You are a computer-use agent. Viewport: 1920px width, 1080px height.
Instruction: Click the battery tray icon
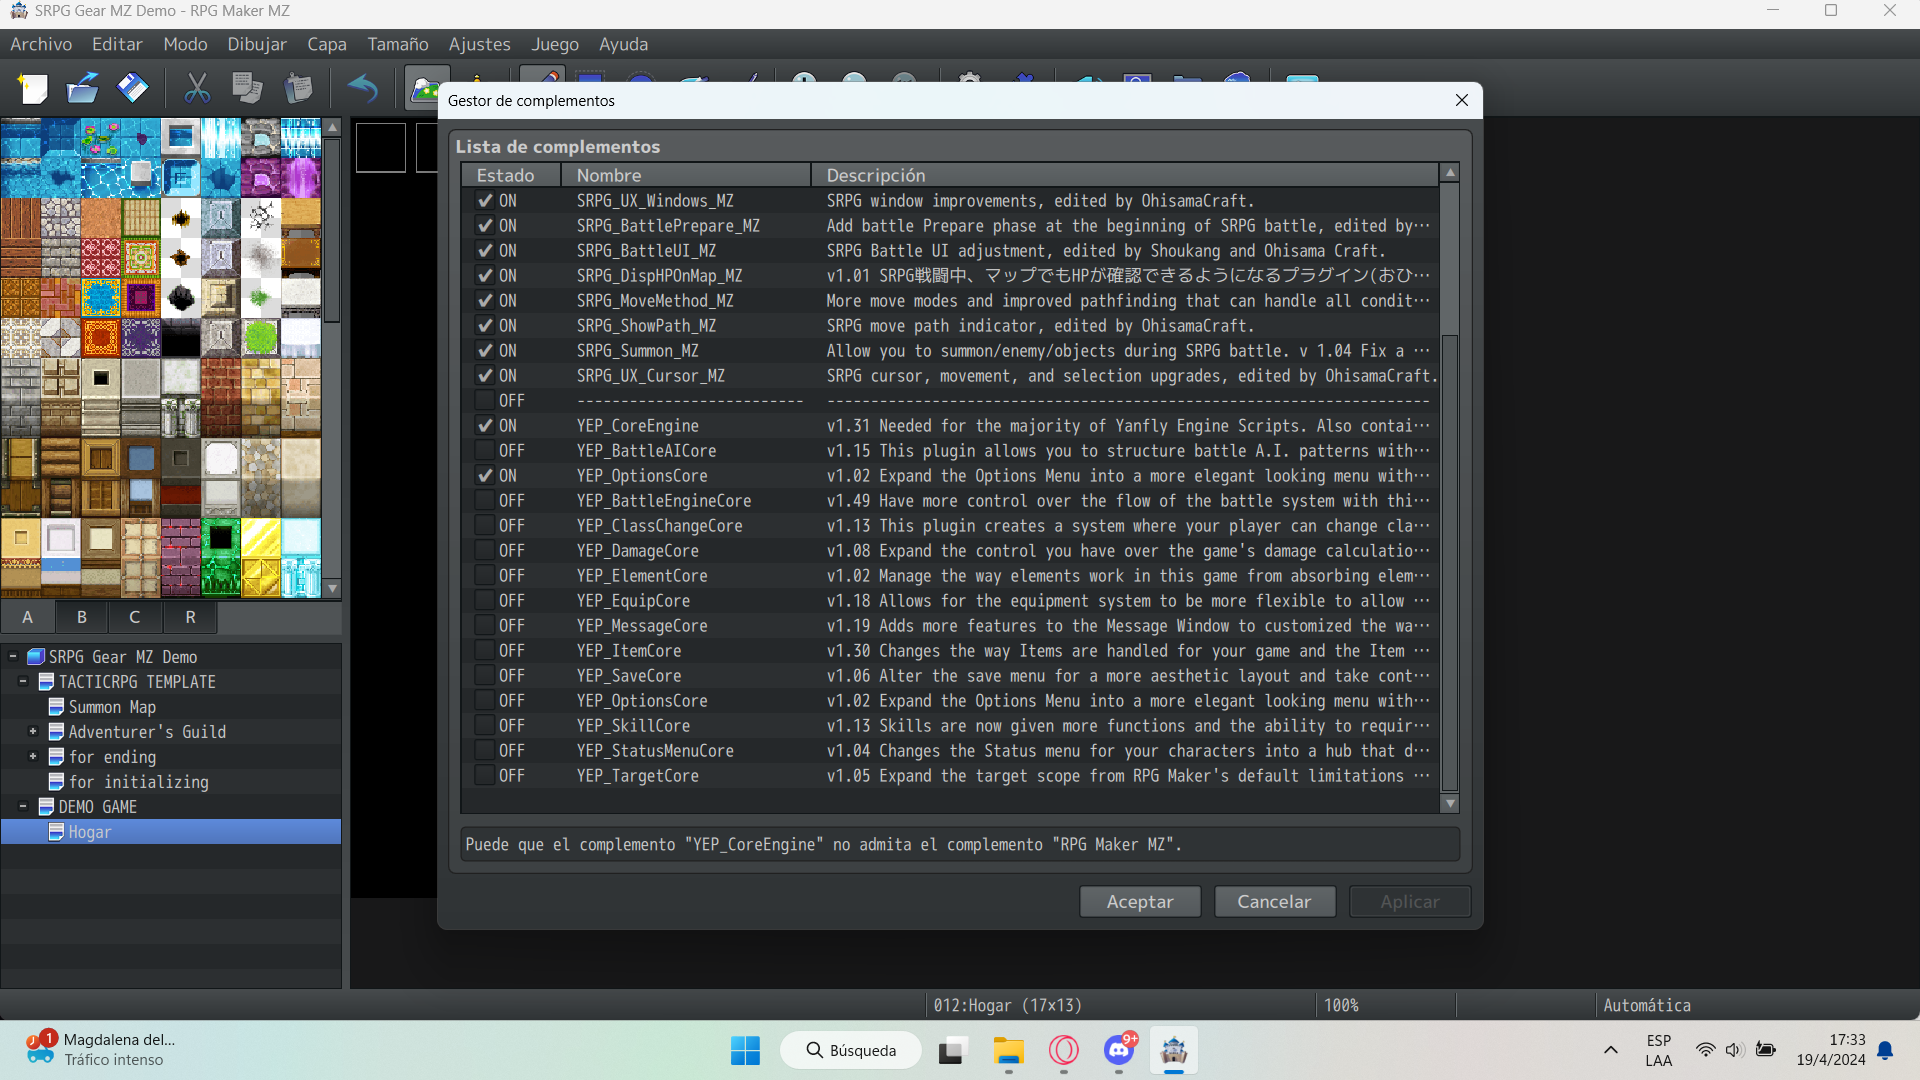point(1766,1050)
